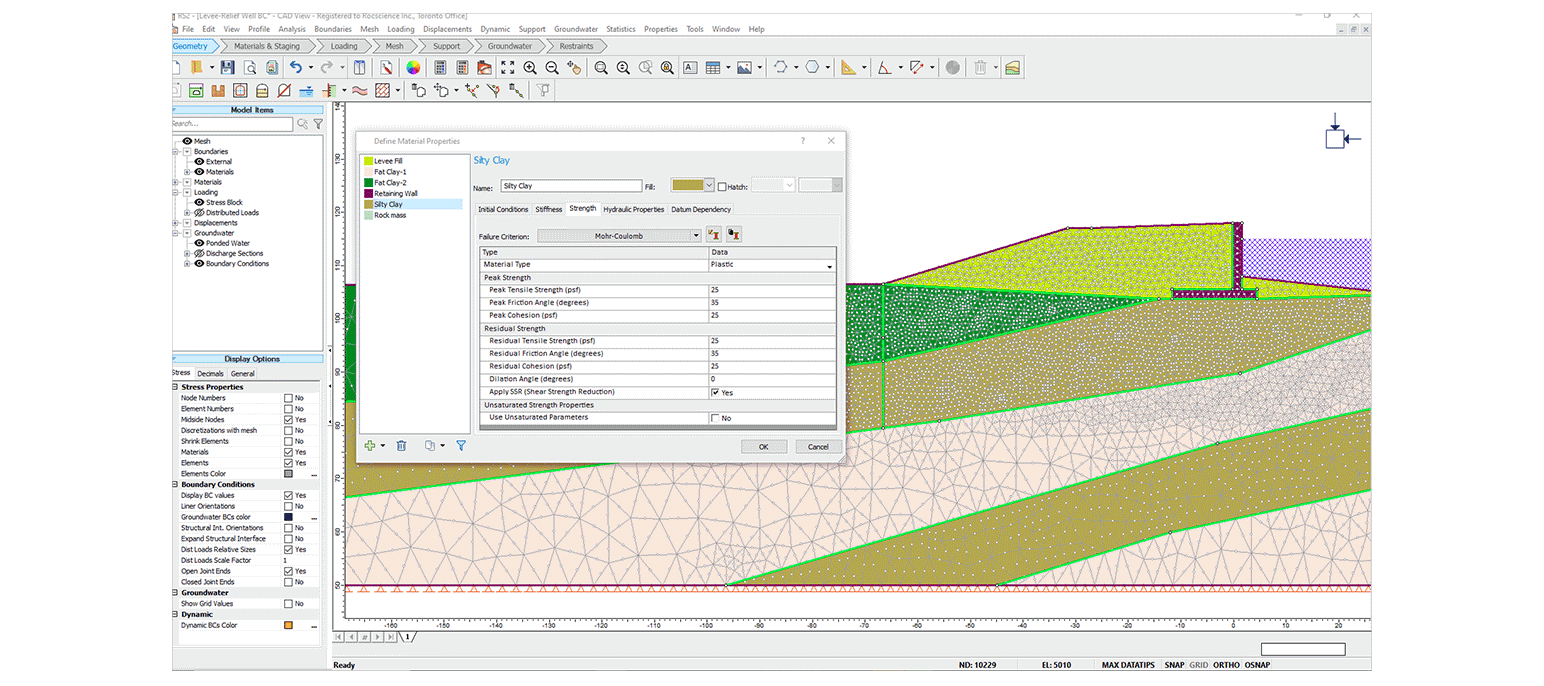Image resolution: width=1544 pixels, height=686 pixels.
Task: Click the filter funnel icon beside search
Action: [x=318, y=124]
